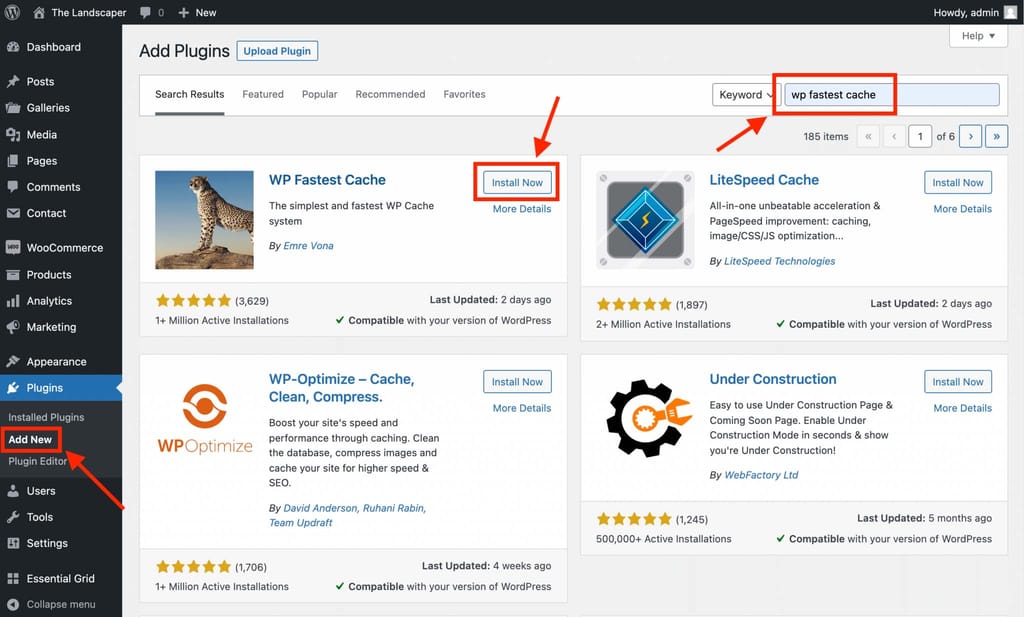Image resolution: width=1024 pixels, height=617 pixels.
Task: Switch to the Popular tab
Action: click(x=319, y=95)
